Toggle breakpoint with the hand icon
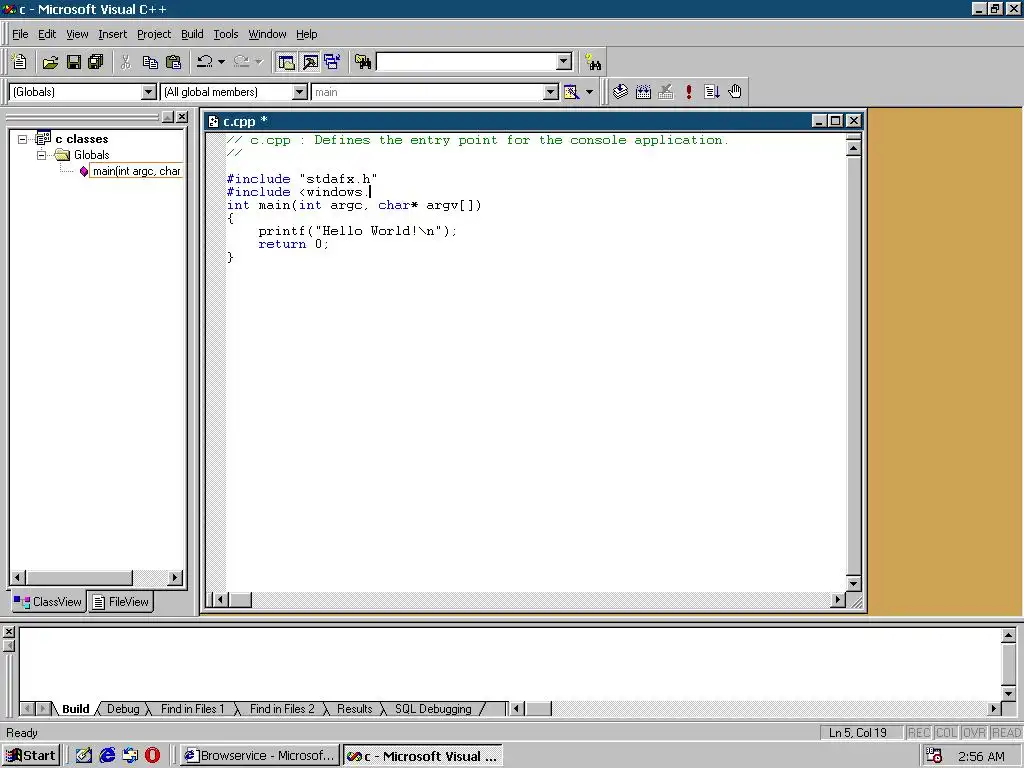Viewport: 1024px width, 768px height. pos(735,91)
